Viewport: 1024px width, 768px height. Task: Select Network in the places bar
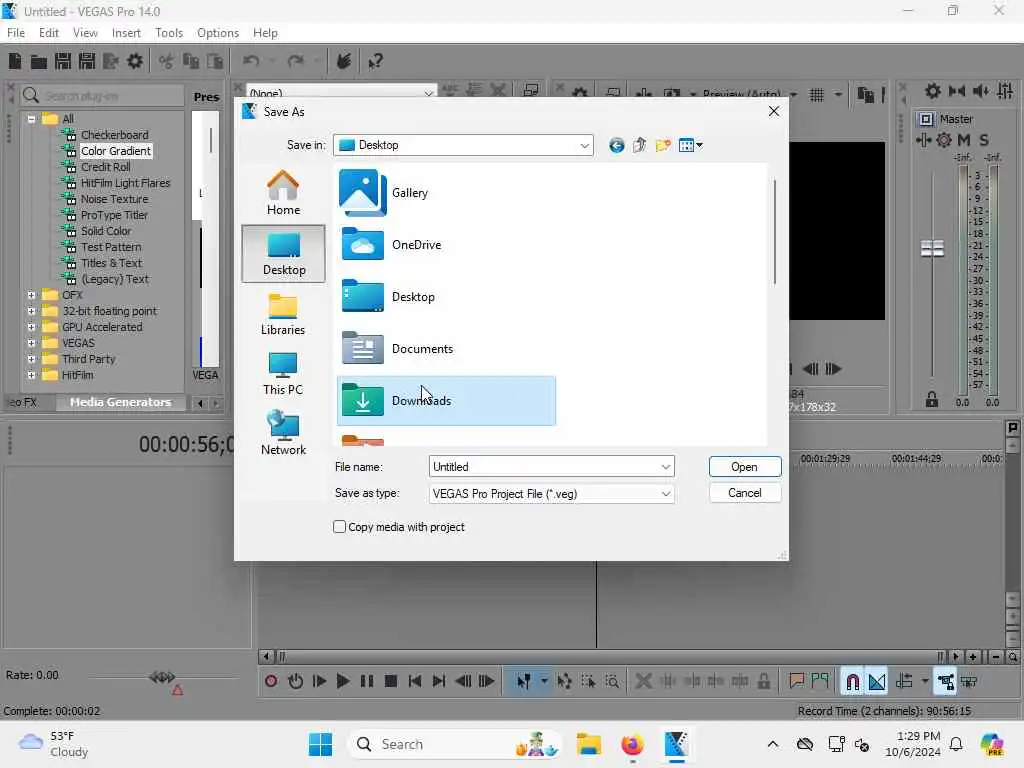click(x=283, y=433)
